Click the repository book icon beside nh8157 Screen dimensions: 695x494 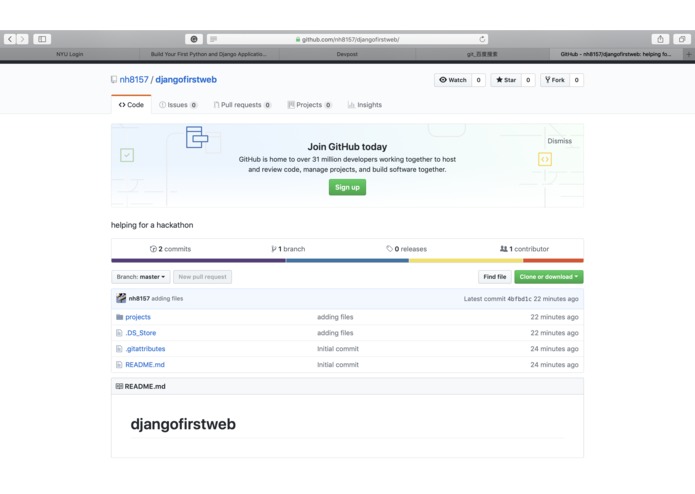[x=114, y=80]
